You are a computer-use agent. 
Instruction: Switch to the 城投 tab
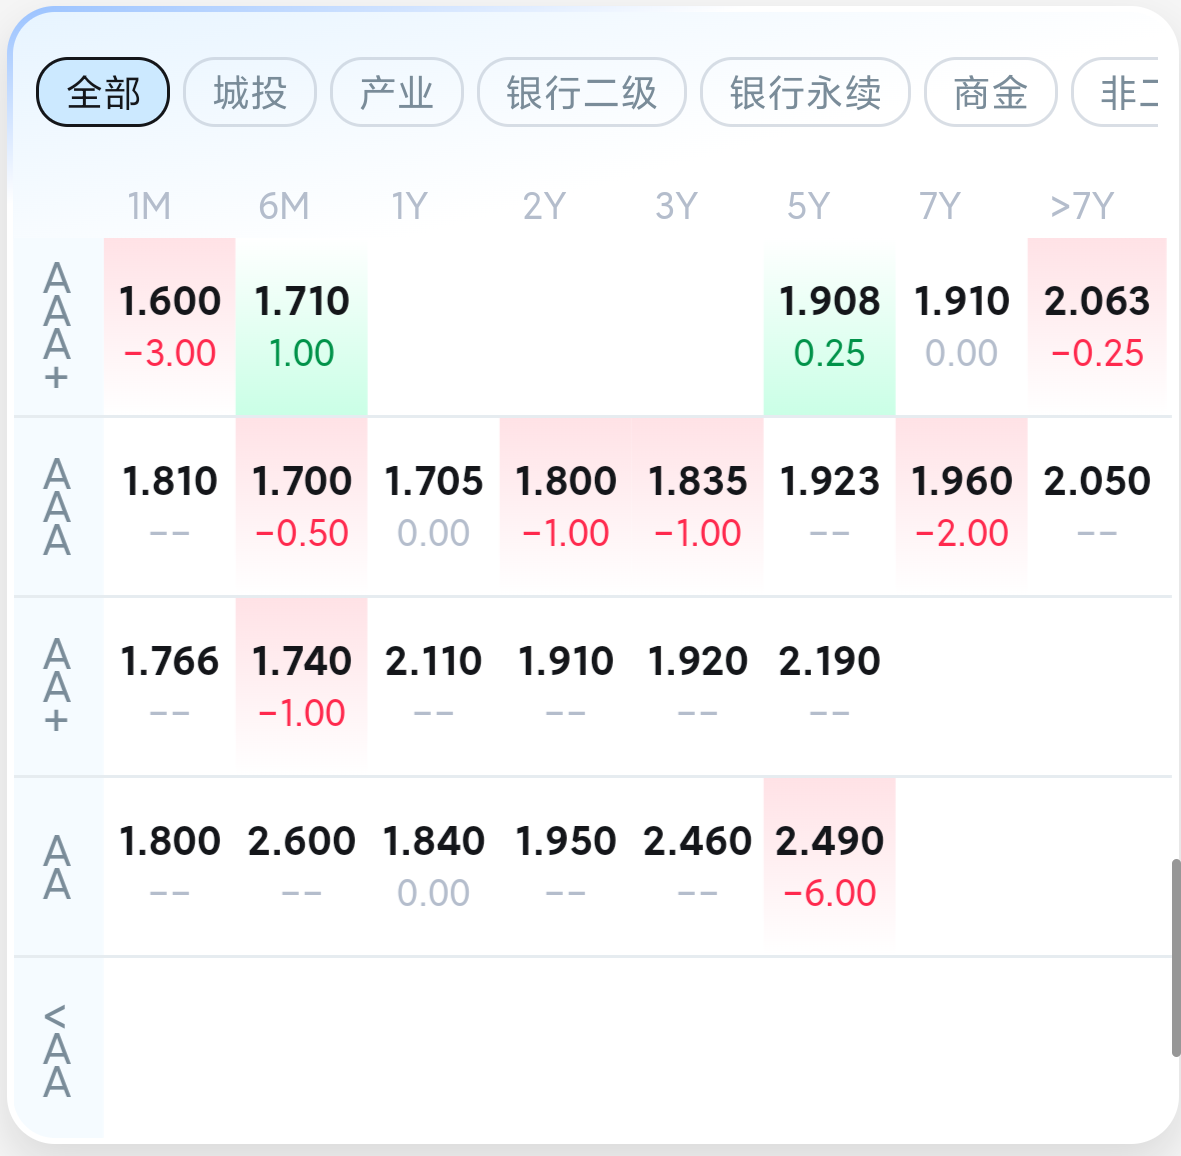coord(249,93)
